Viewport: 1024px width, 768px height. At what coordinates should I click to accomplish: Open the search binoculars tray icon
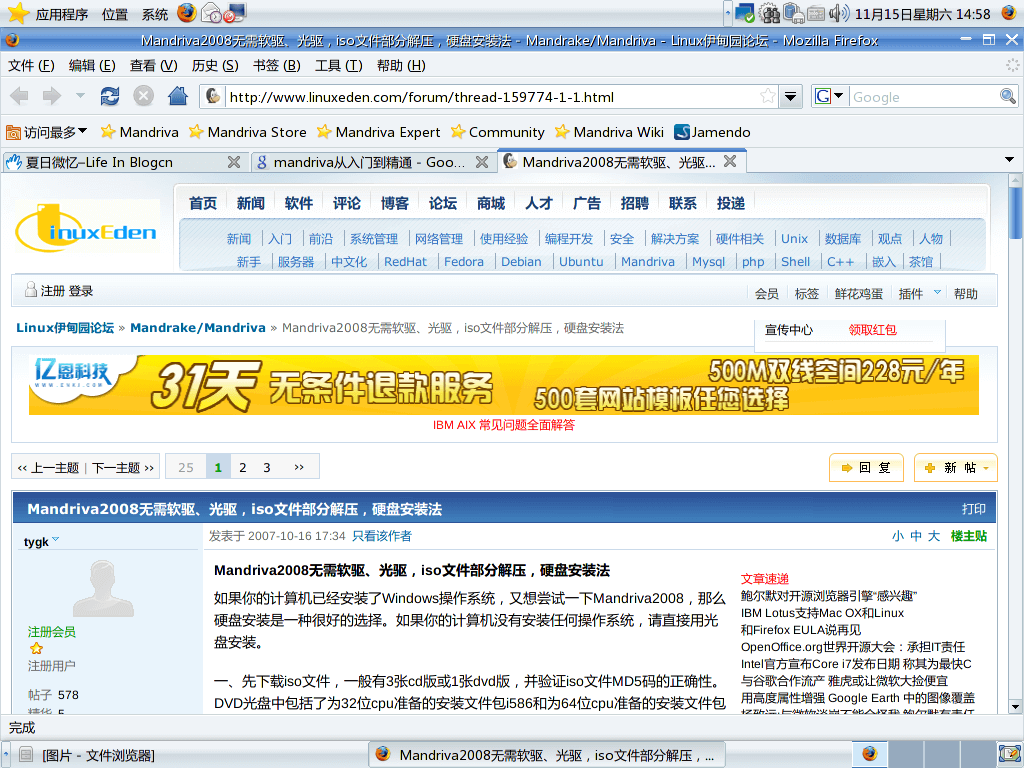point(769,13)
